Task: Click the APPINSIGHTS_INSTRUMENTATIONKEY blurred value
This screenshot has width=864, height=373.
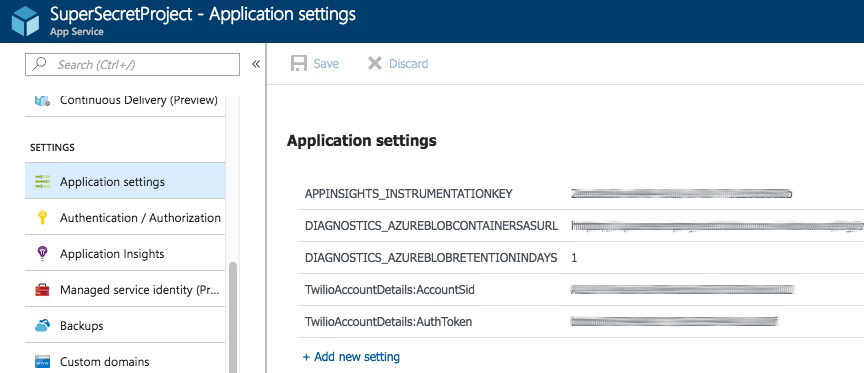Action: (682, 194)
